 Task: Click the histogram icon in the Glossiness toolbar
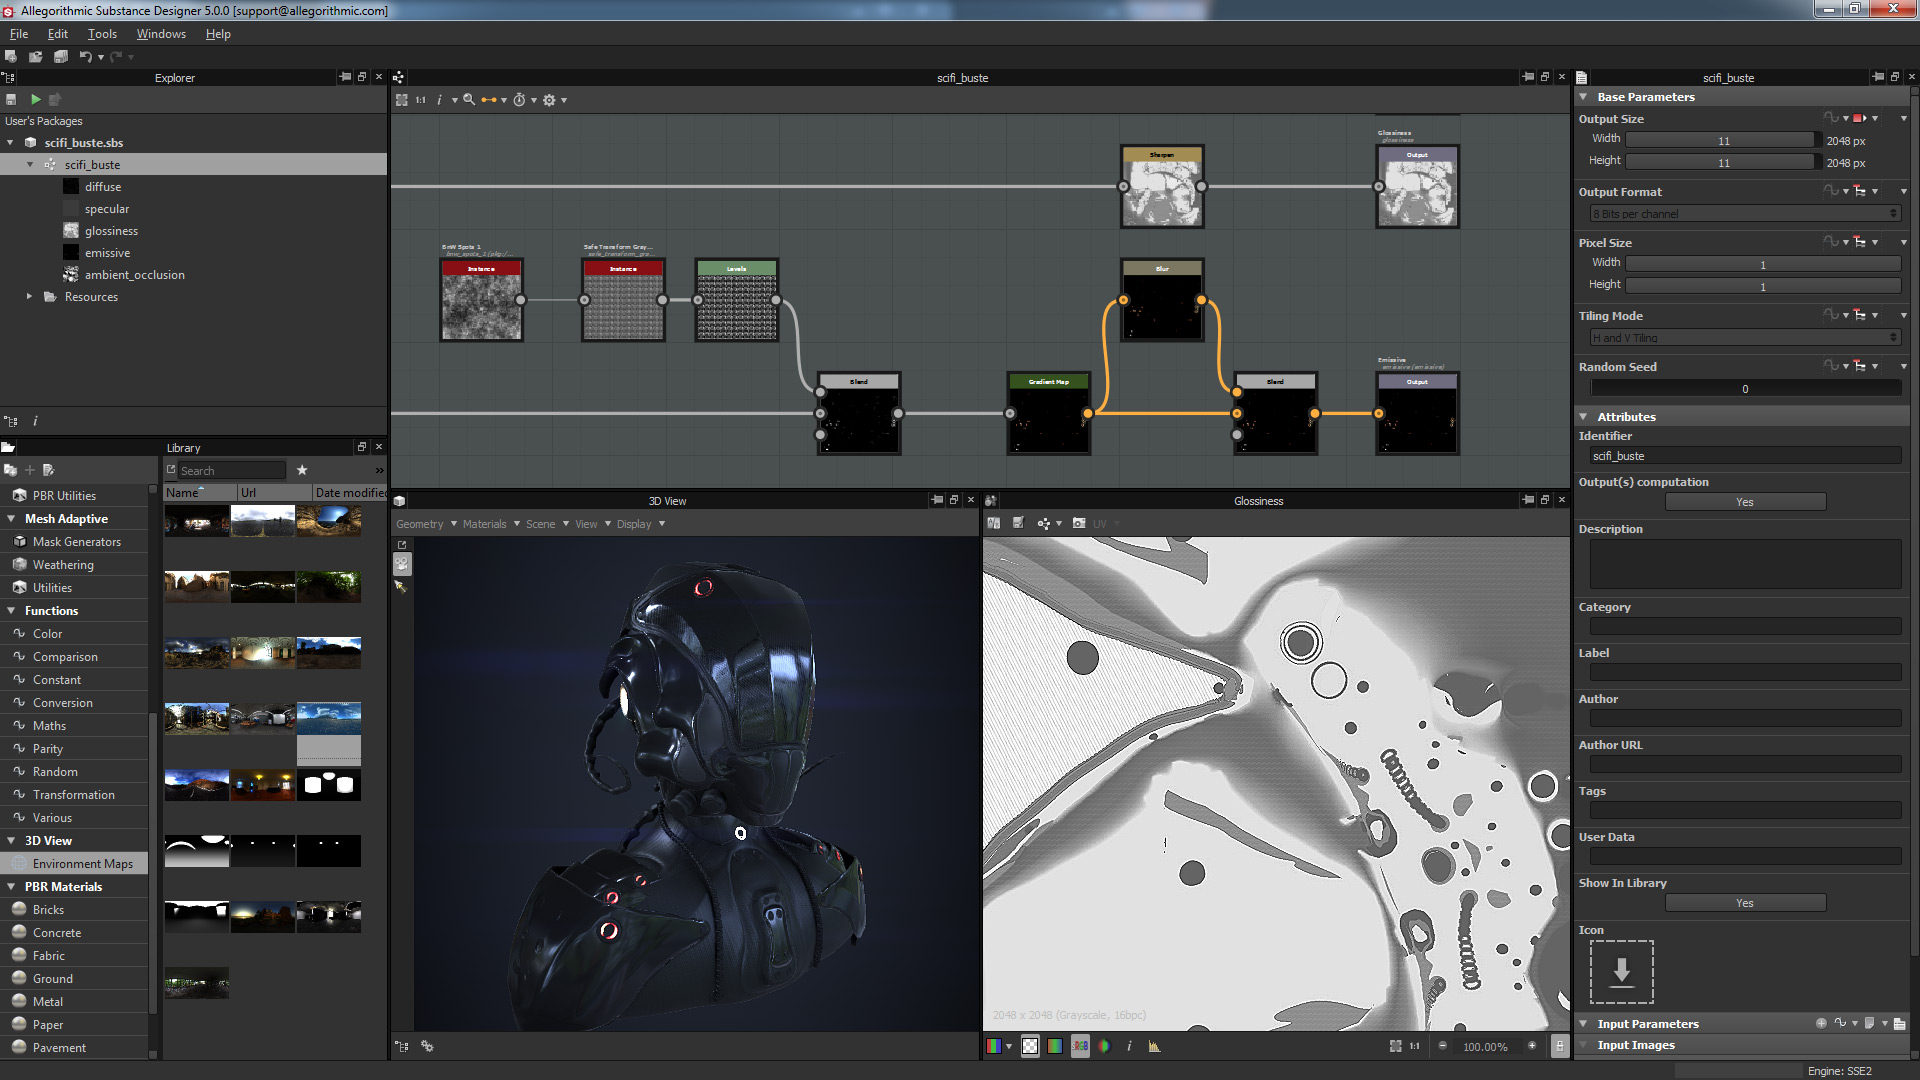pyautogui.click(x=1154, y=1046)
